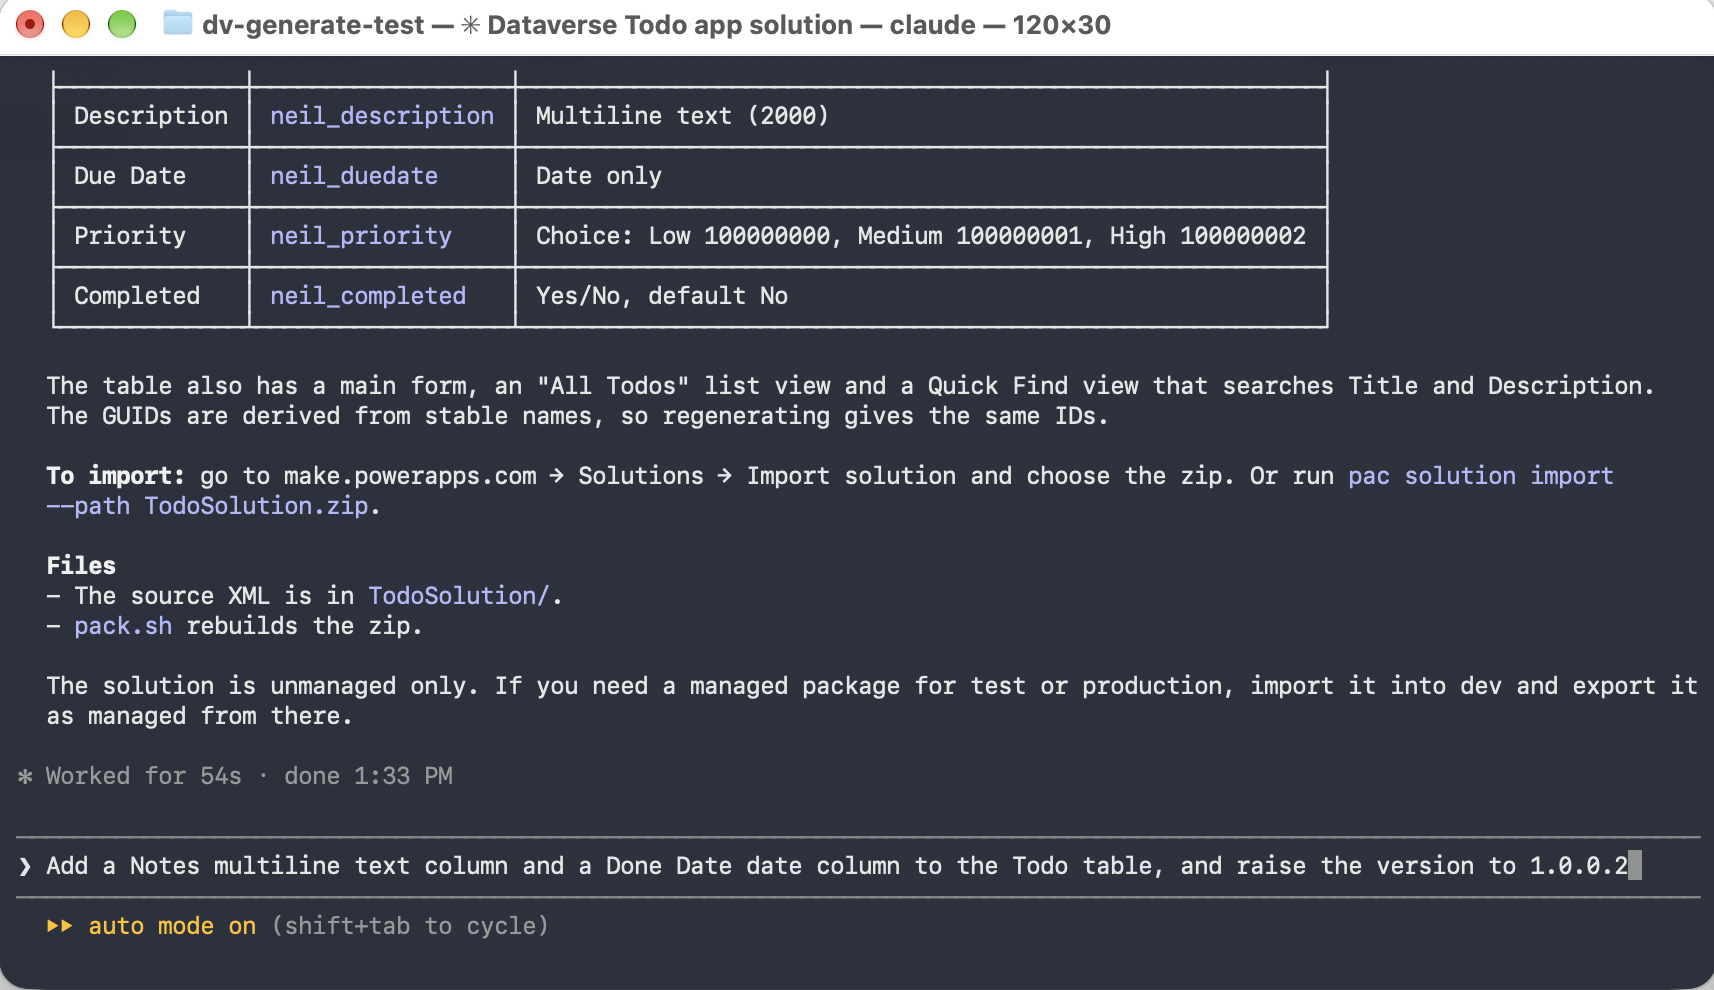Click the 'Choice: Low 100000000' cell
1714x990 pixels.
point(921,236)
